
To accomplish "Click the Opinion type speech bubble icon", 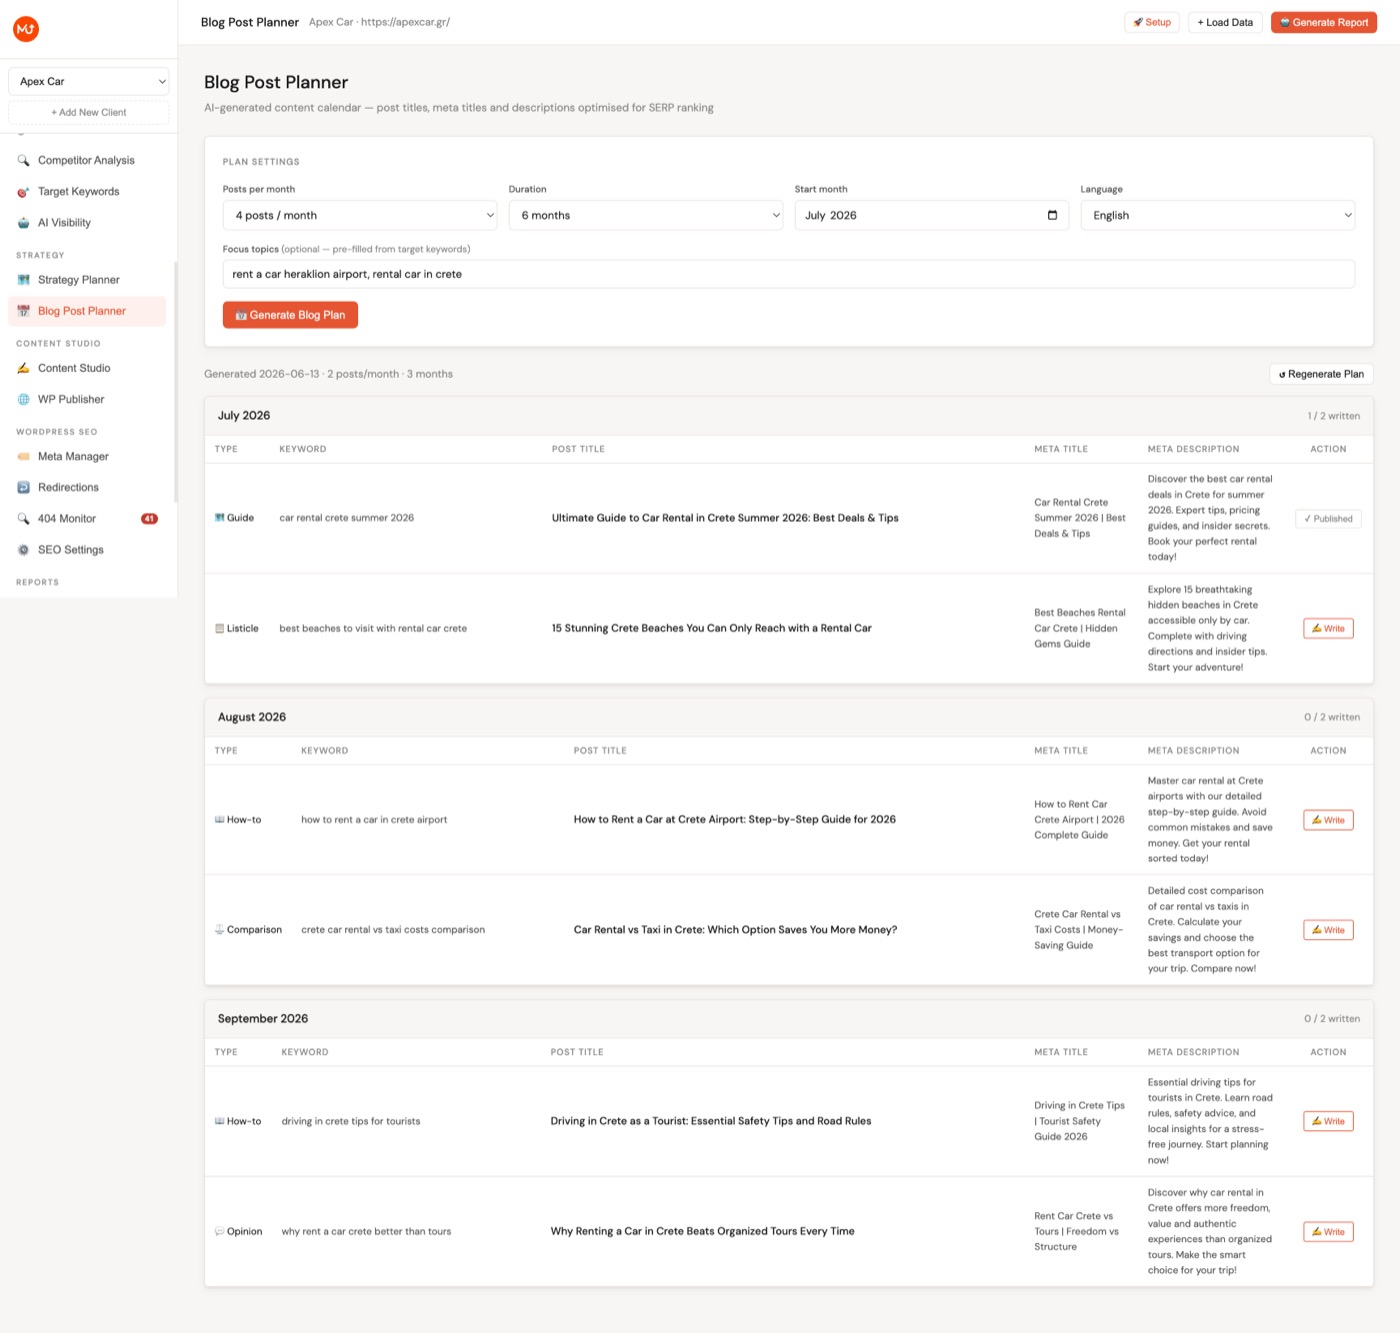I will pyautogui.click(x=220, y=1232).
